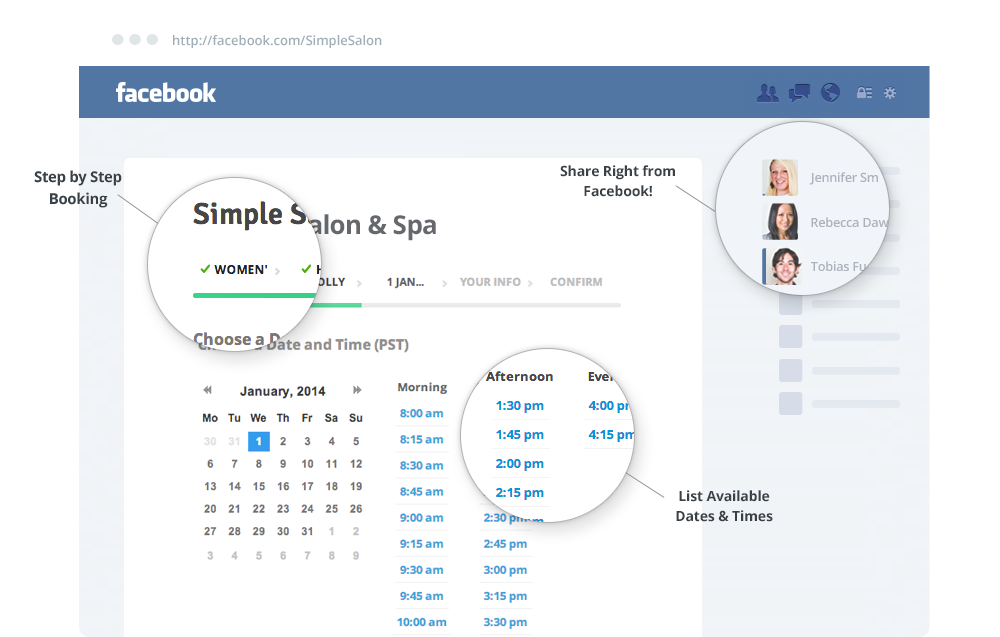
Task: Click Jennifer Sm name in friends list
Action: click(844, 177)
